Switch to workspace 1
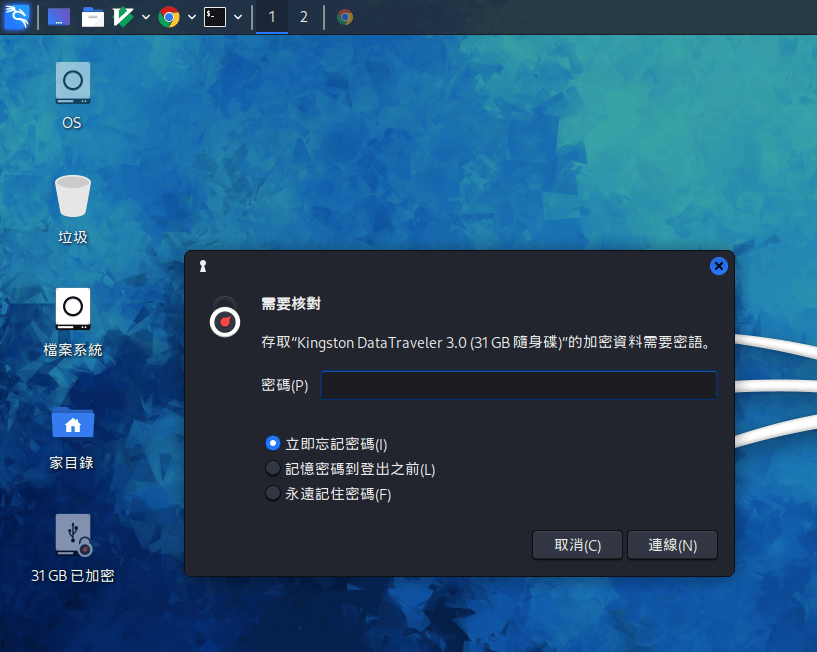The width and height of the screenshot is (817, 652). coord(272,17)
